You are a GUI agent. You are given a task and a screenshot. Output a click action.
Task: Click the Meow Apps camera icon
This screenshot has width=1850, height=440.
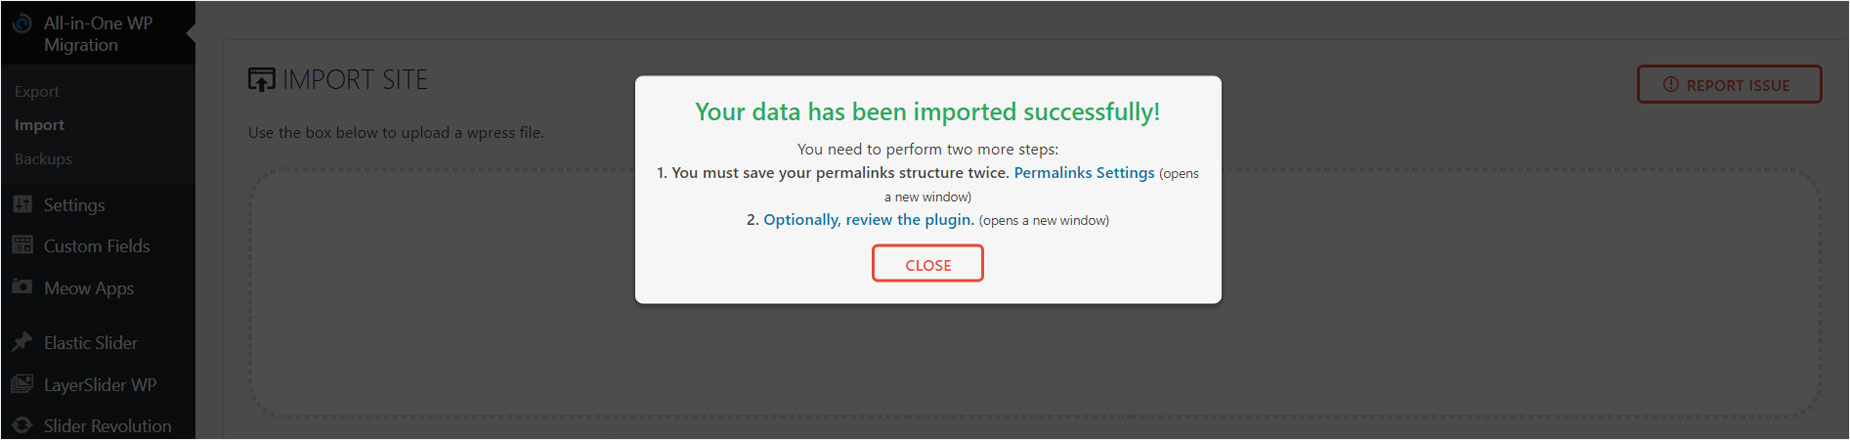tap(22, 287)
